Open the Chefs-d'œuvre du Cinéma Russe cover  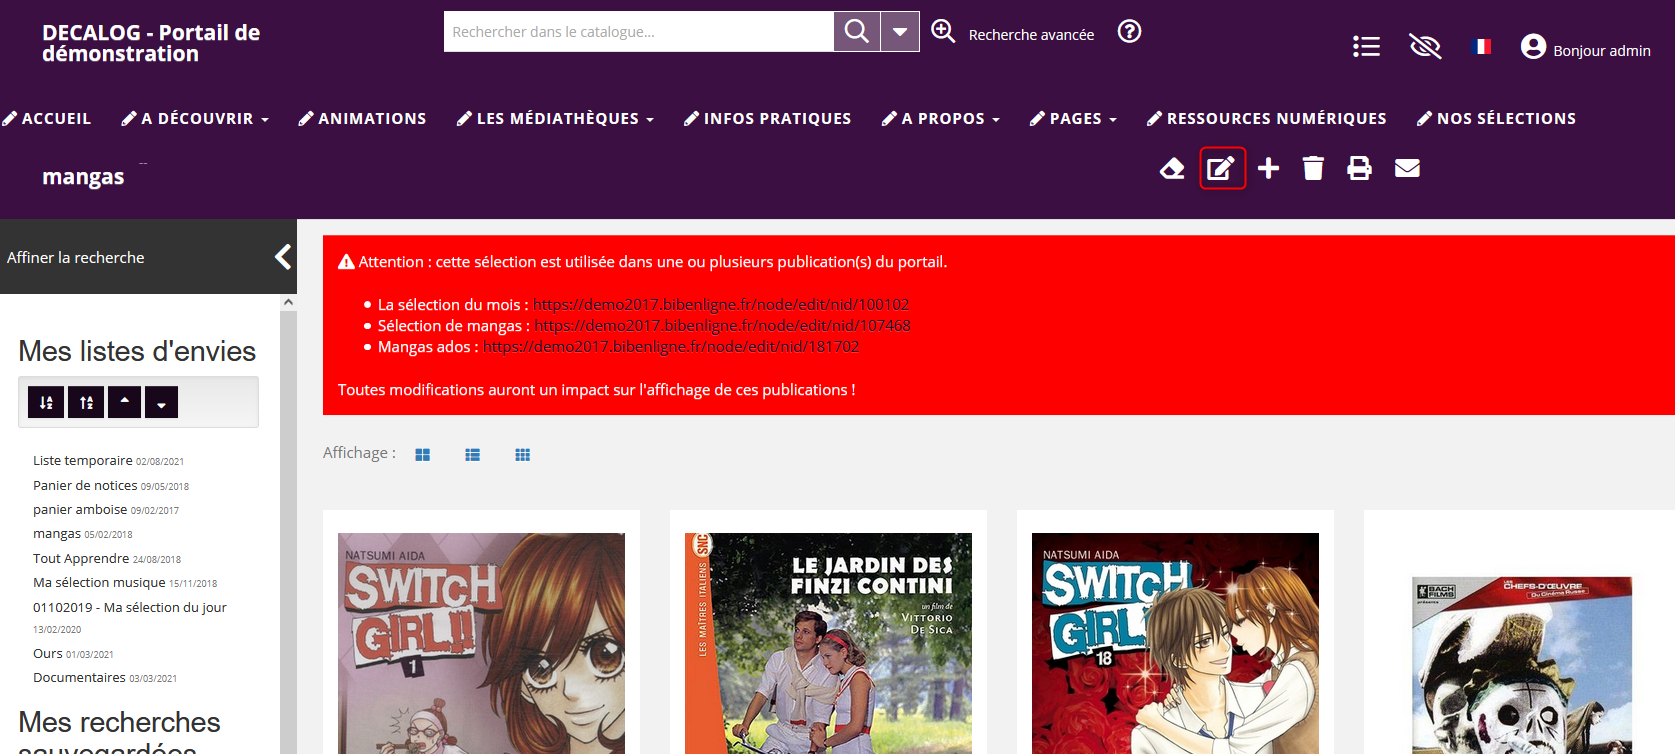[1522, 665]
